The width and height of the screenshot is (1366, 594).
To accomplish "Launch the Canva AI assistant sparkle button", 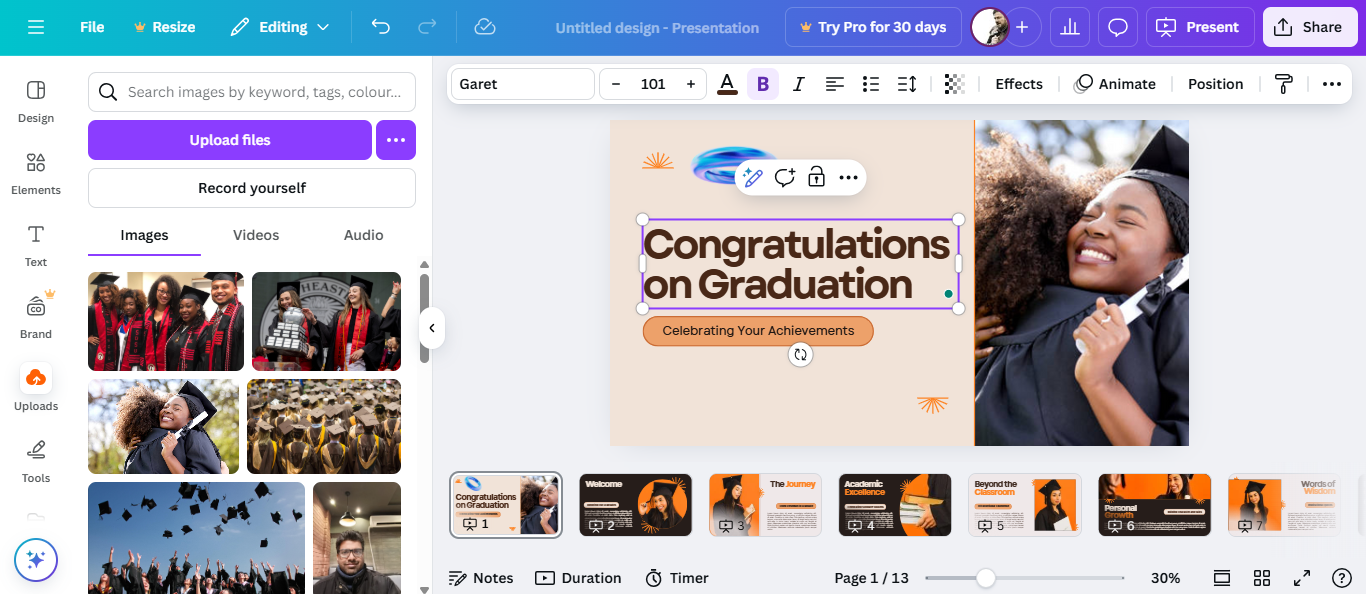I will [x=36, y=560].
